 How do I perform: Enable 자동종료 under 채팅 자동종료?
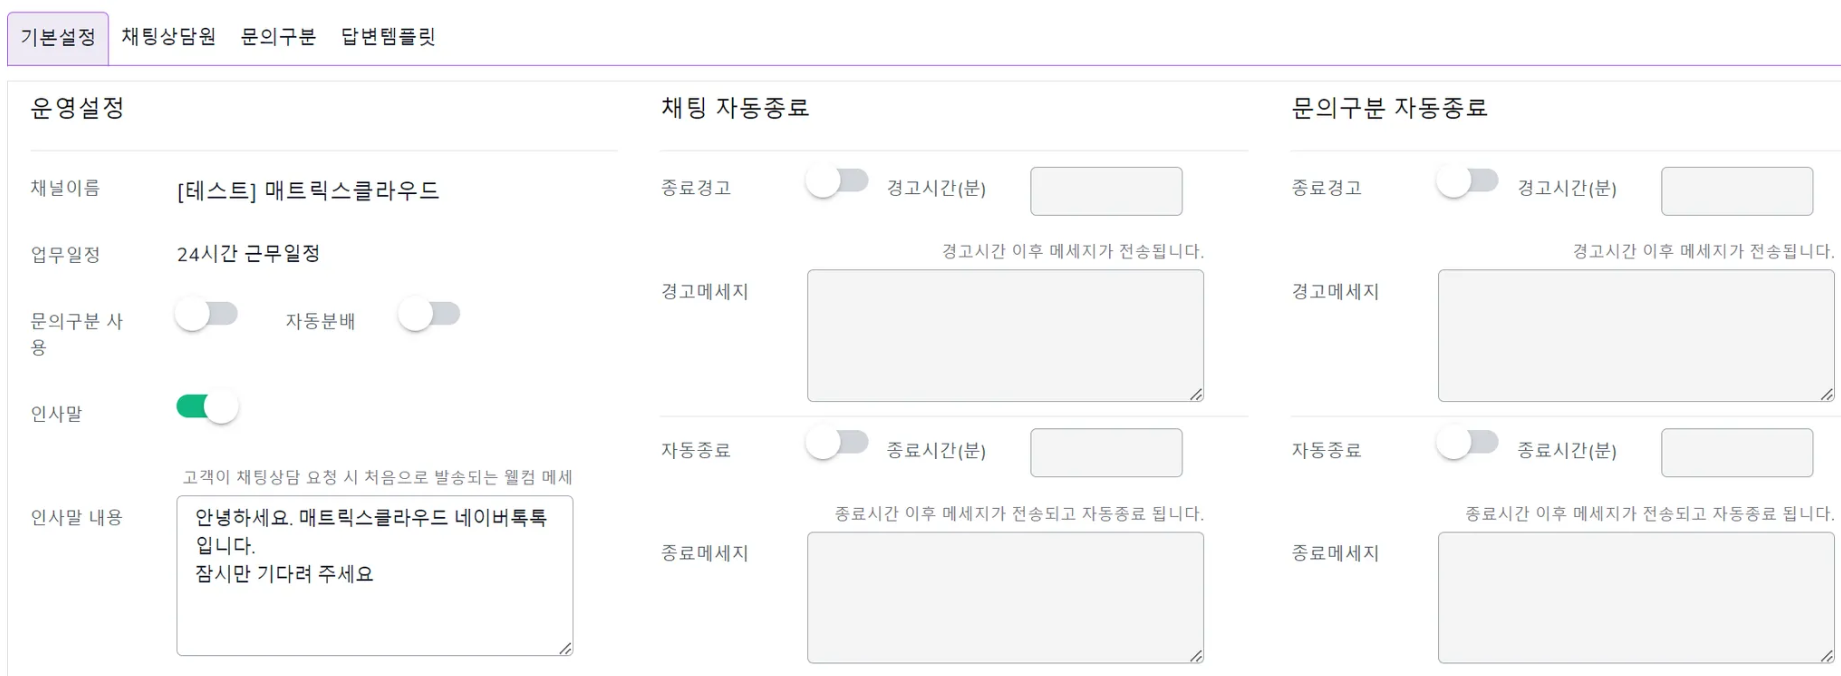coord(837,442)
